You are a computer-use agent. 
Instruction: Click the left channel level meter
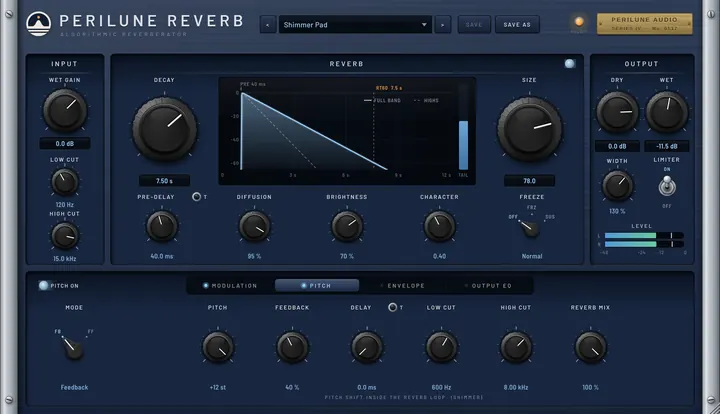[644, 235]
